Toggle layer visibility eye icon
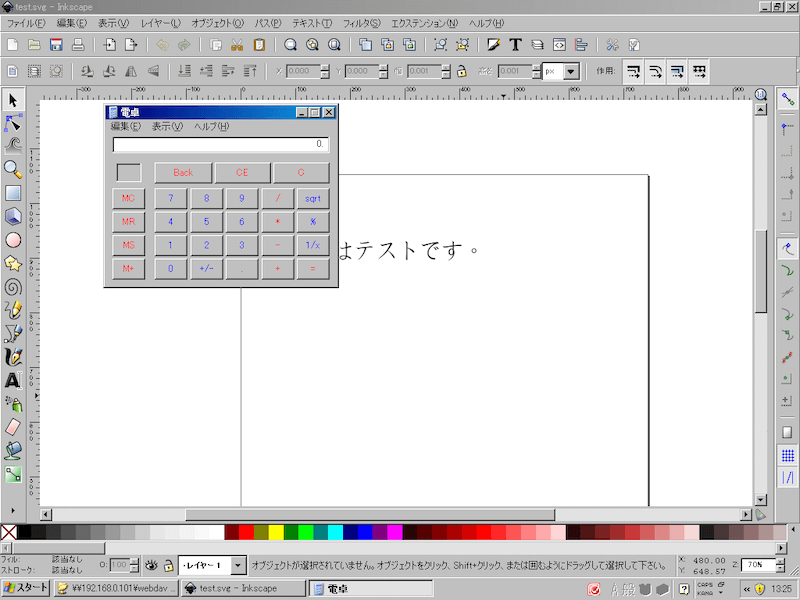This screenshot has width=800, height=600. point(151,565)
